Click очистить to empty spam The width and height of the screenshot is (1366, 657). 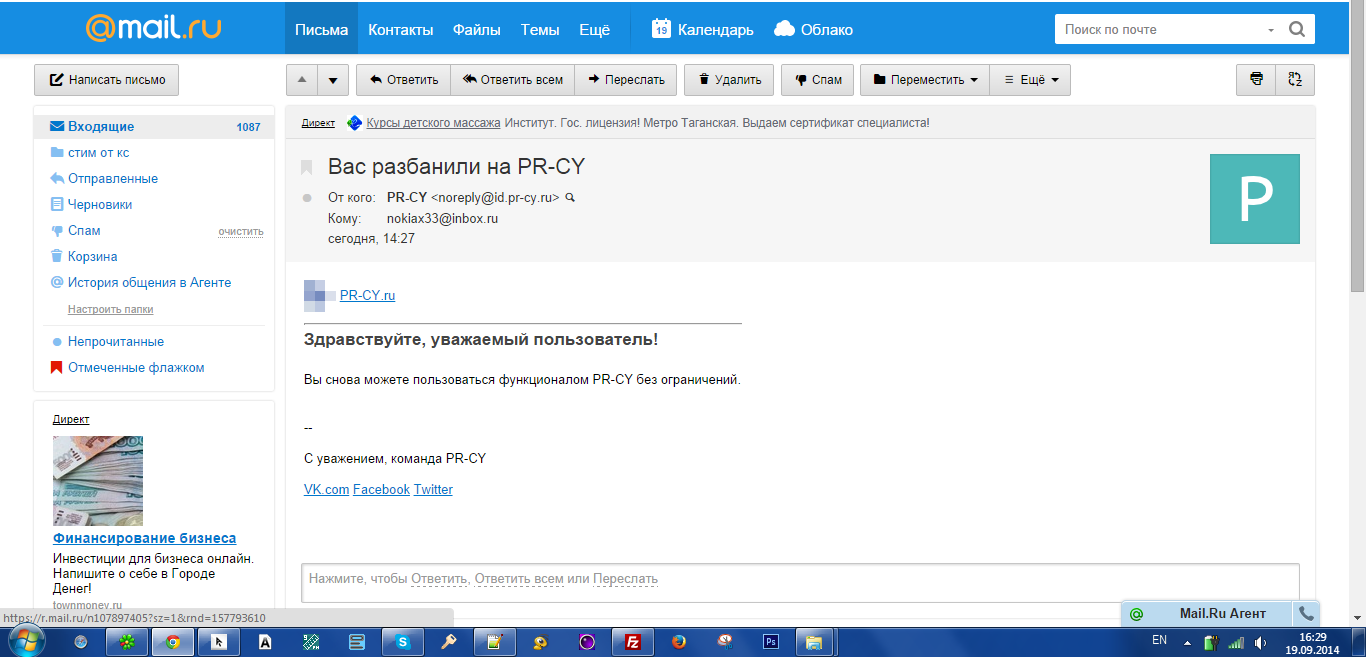[241, 232]
